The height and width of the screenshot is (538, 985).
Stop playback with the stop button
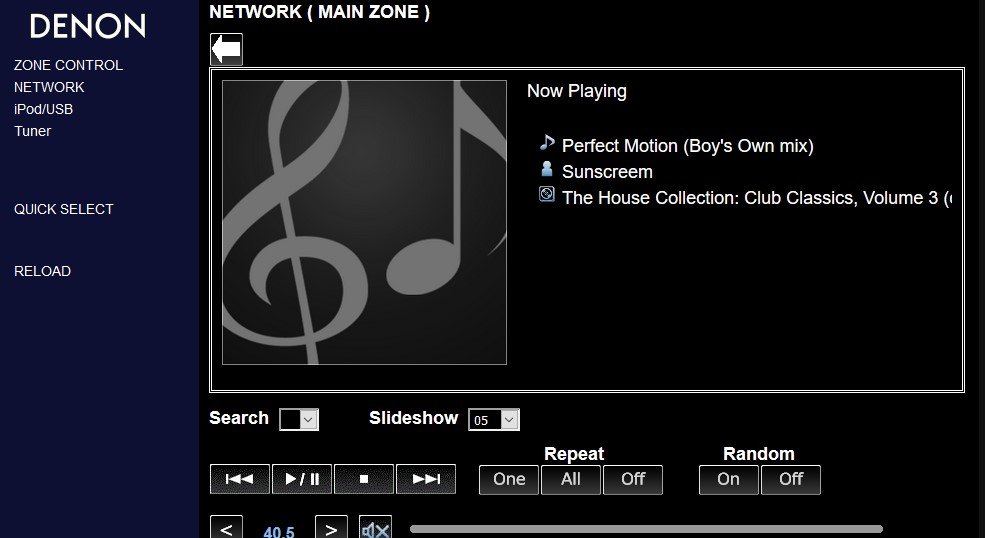(364, 479)
